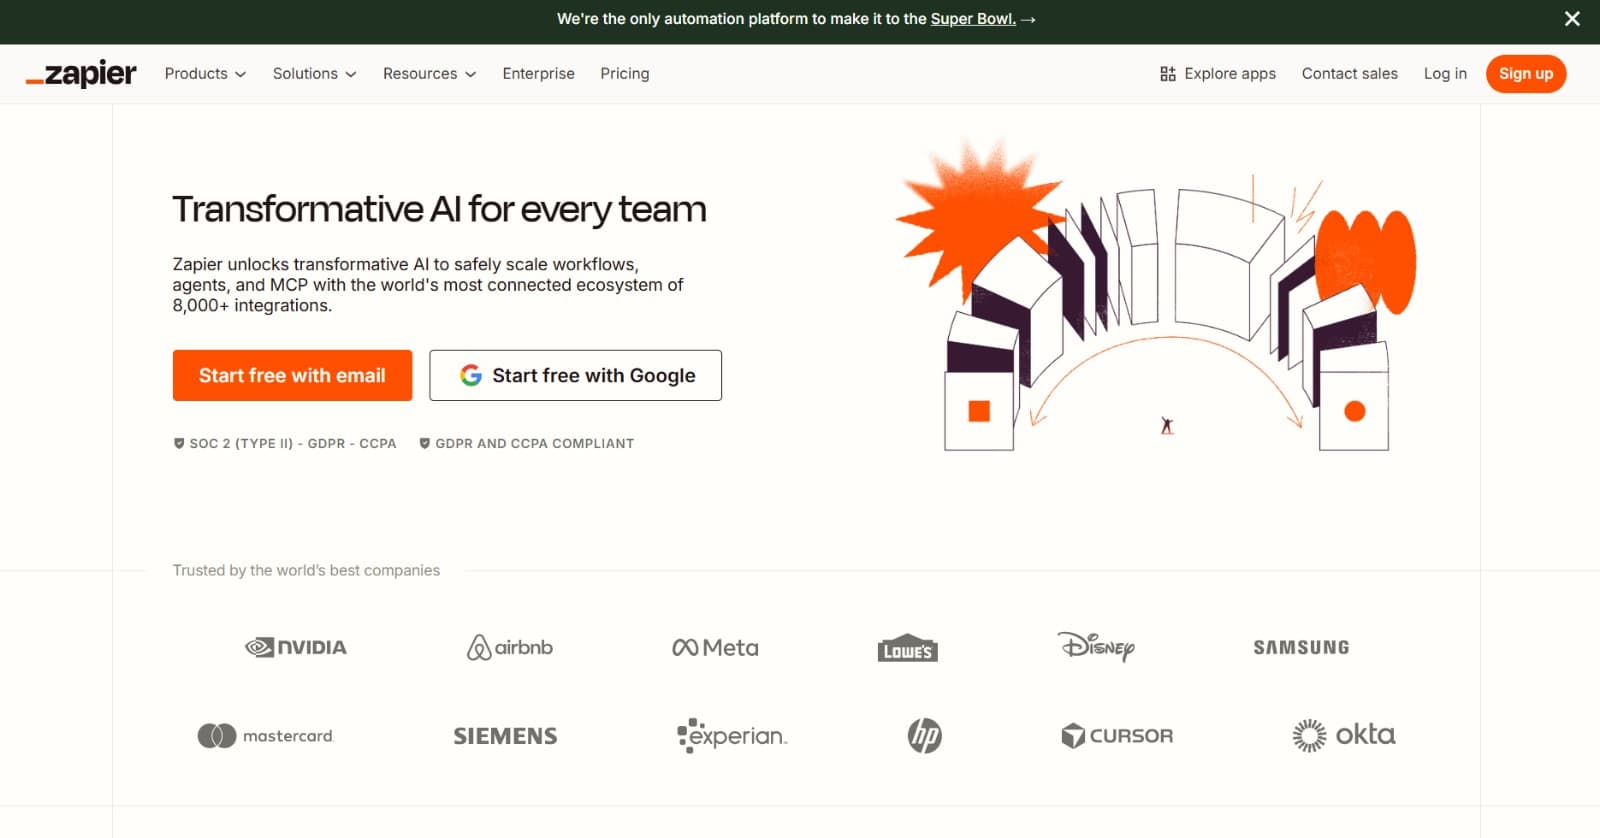Click Contact sales

pos(1350,74)
